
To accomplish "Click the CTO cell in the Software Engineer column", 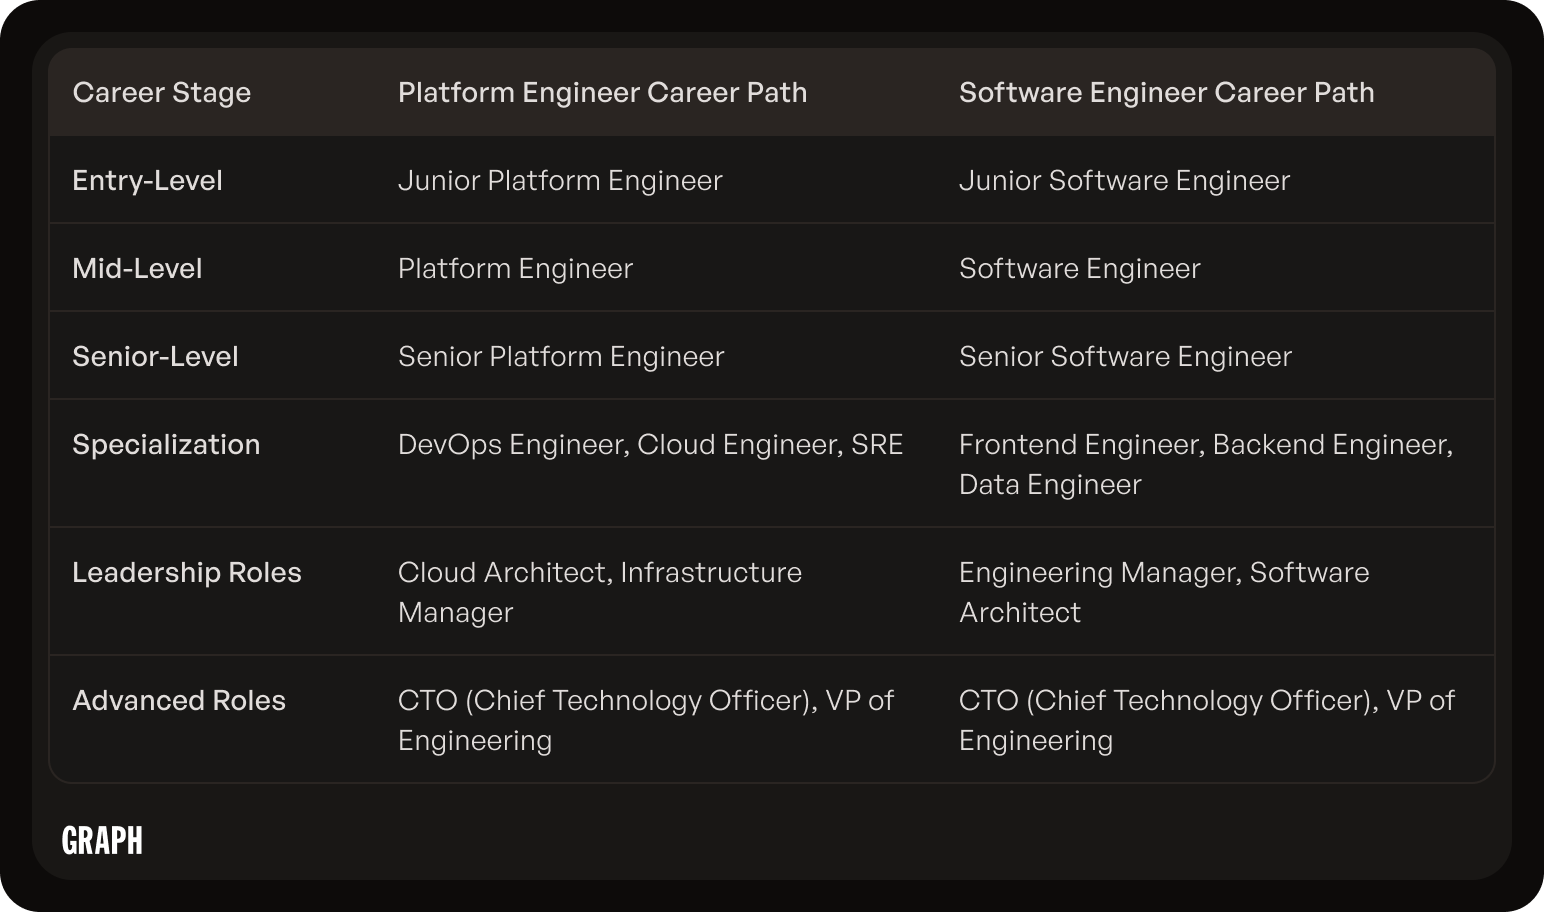I will click(1207, 721).
